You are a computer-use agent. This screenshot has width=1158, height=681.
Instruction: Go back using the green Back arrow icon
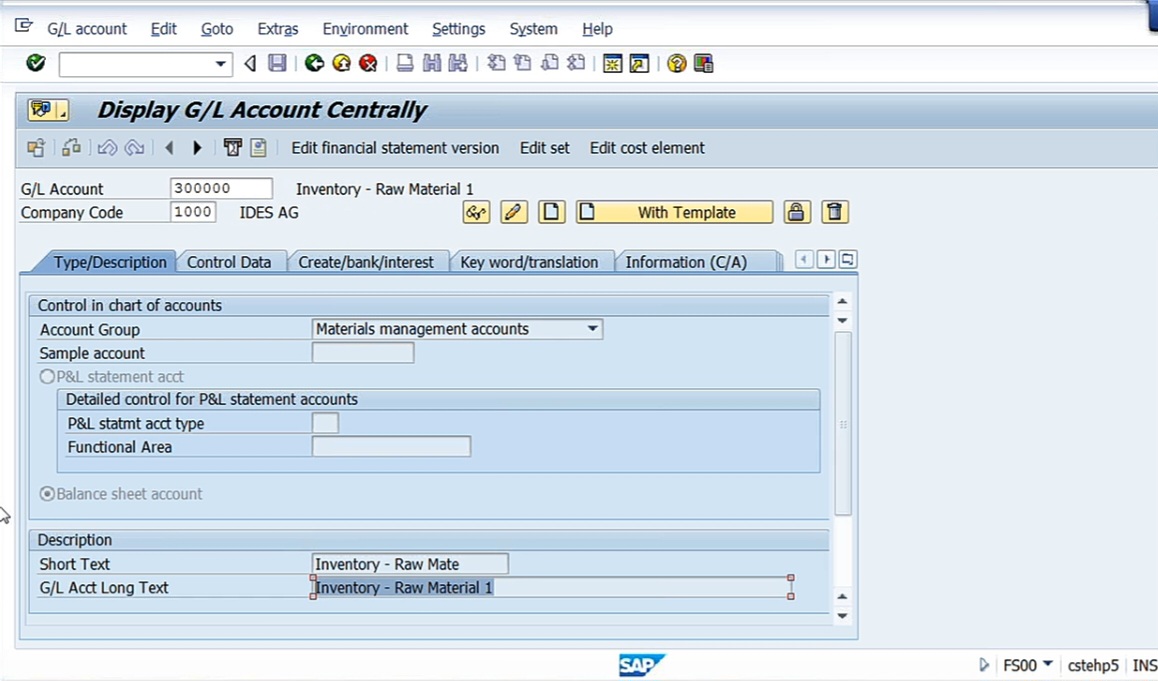[x=315, y=64]
